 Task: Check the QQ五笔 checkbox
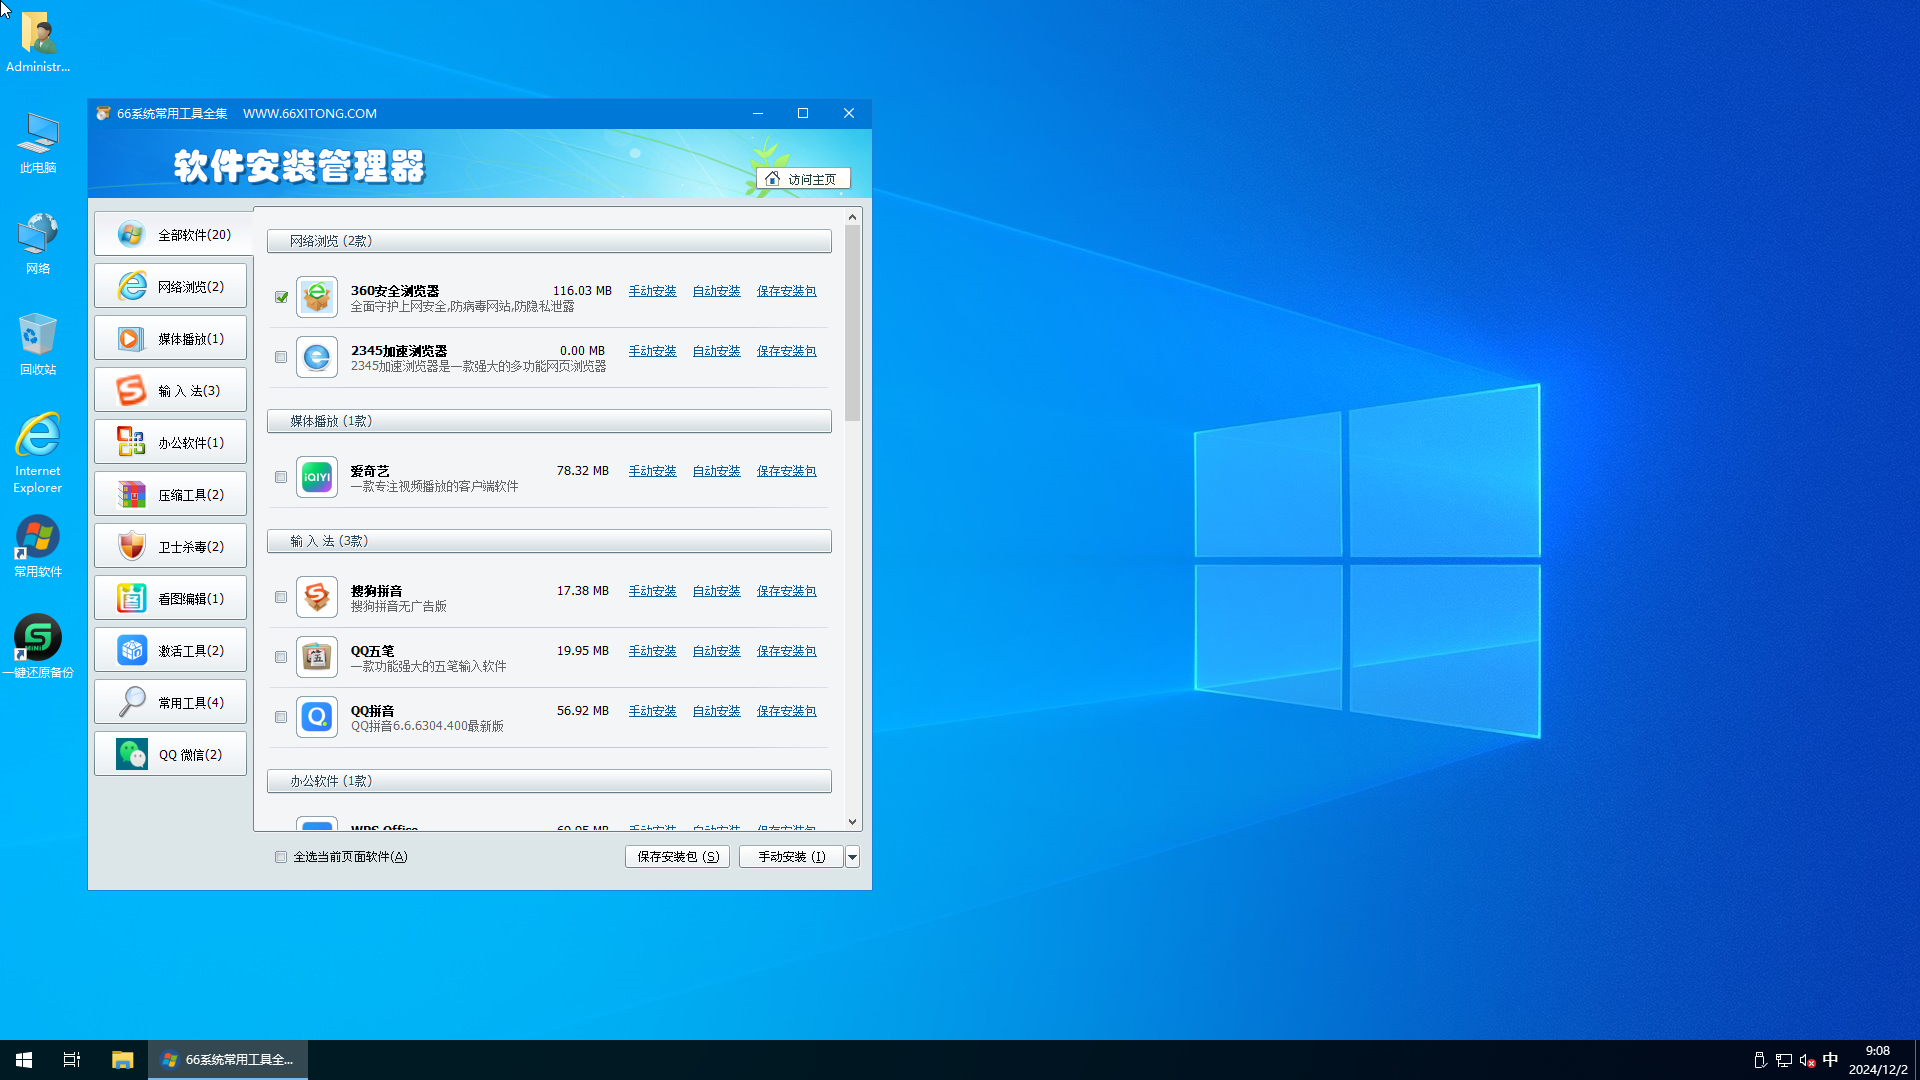pos(281,657)
